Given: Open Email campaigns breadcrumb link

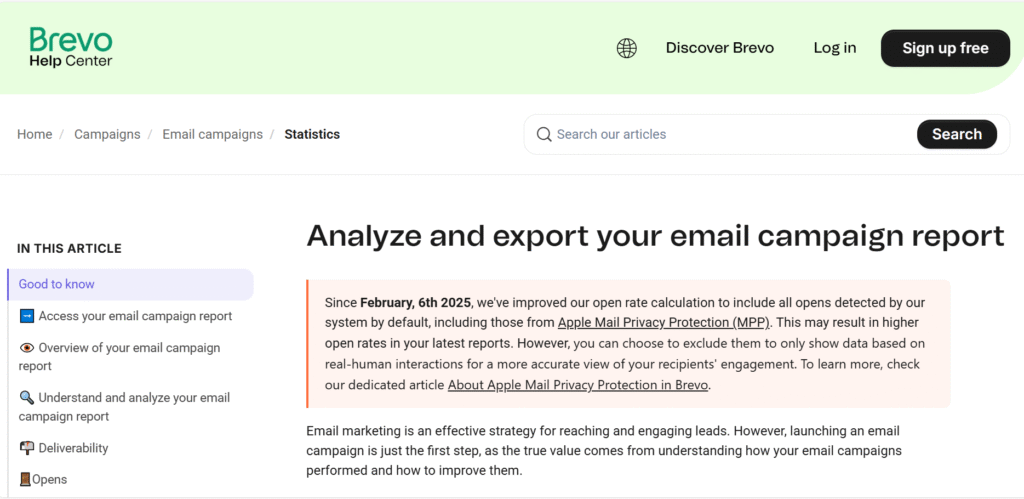Looking at the screenshot, I should pyautogui.click(x=212, y=135).
